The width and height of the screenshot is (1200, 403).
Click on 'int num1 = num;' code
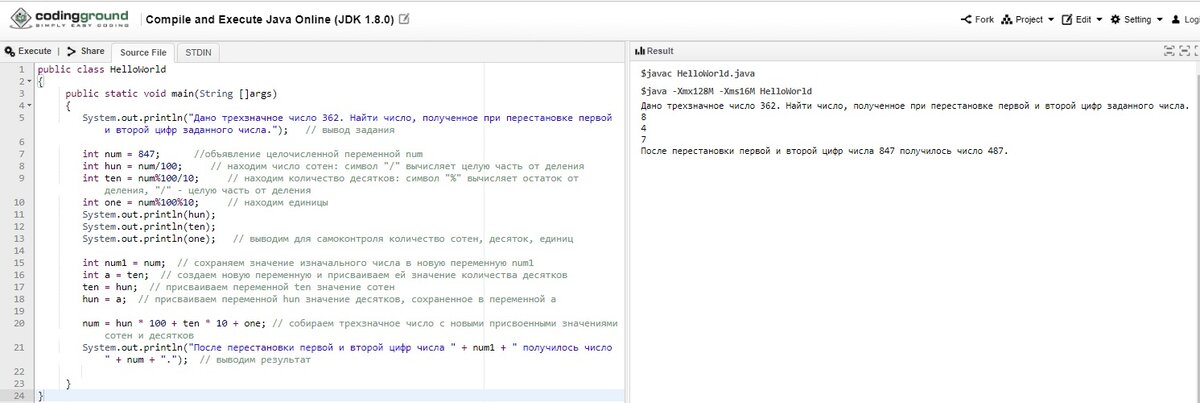click(124, 263)
